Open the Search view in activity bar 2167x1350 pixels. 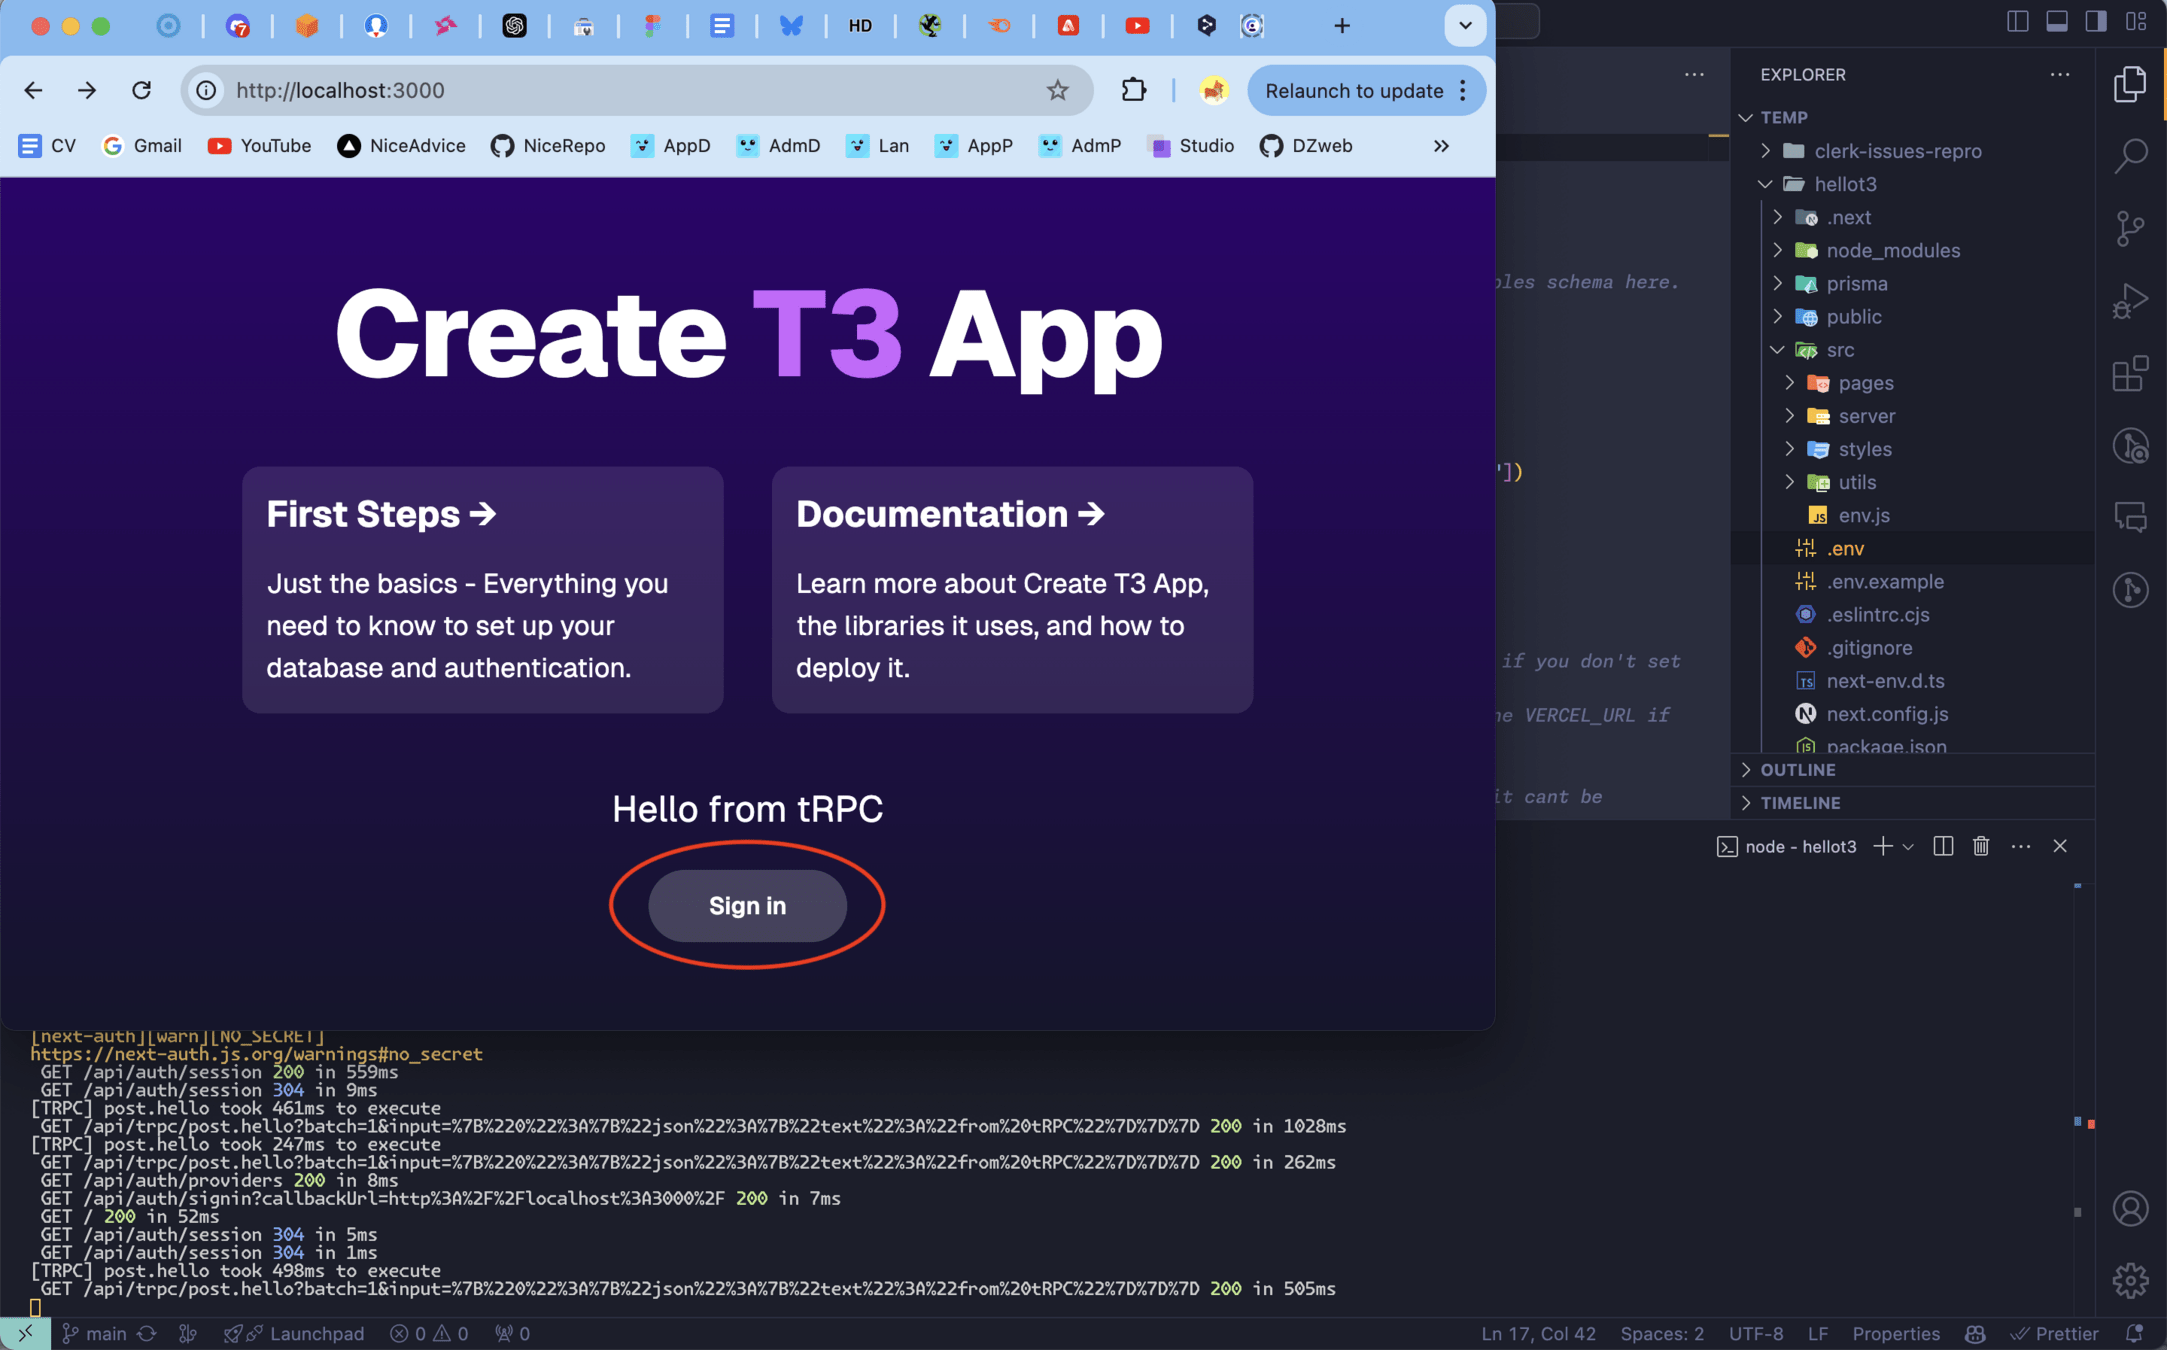[x=2130, y=155]
